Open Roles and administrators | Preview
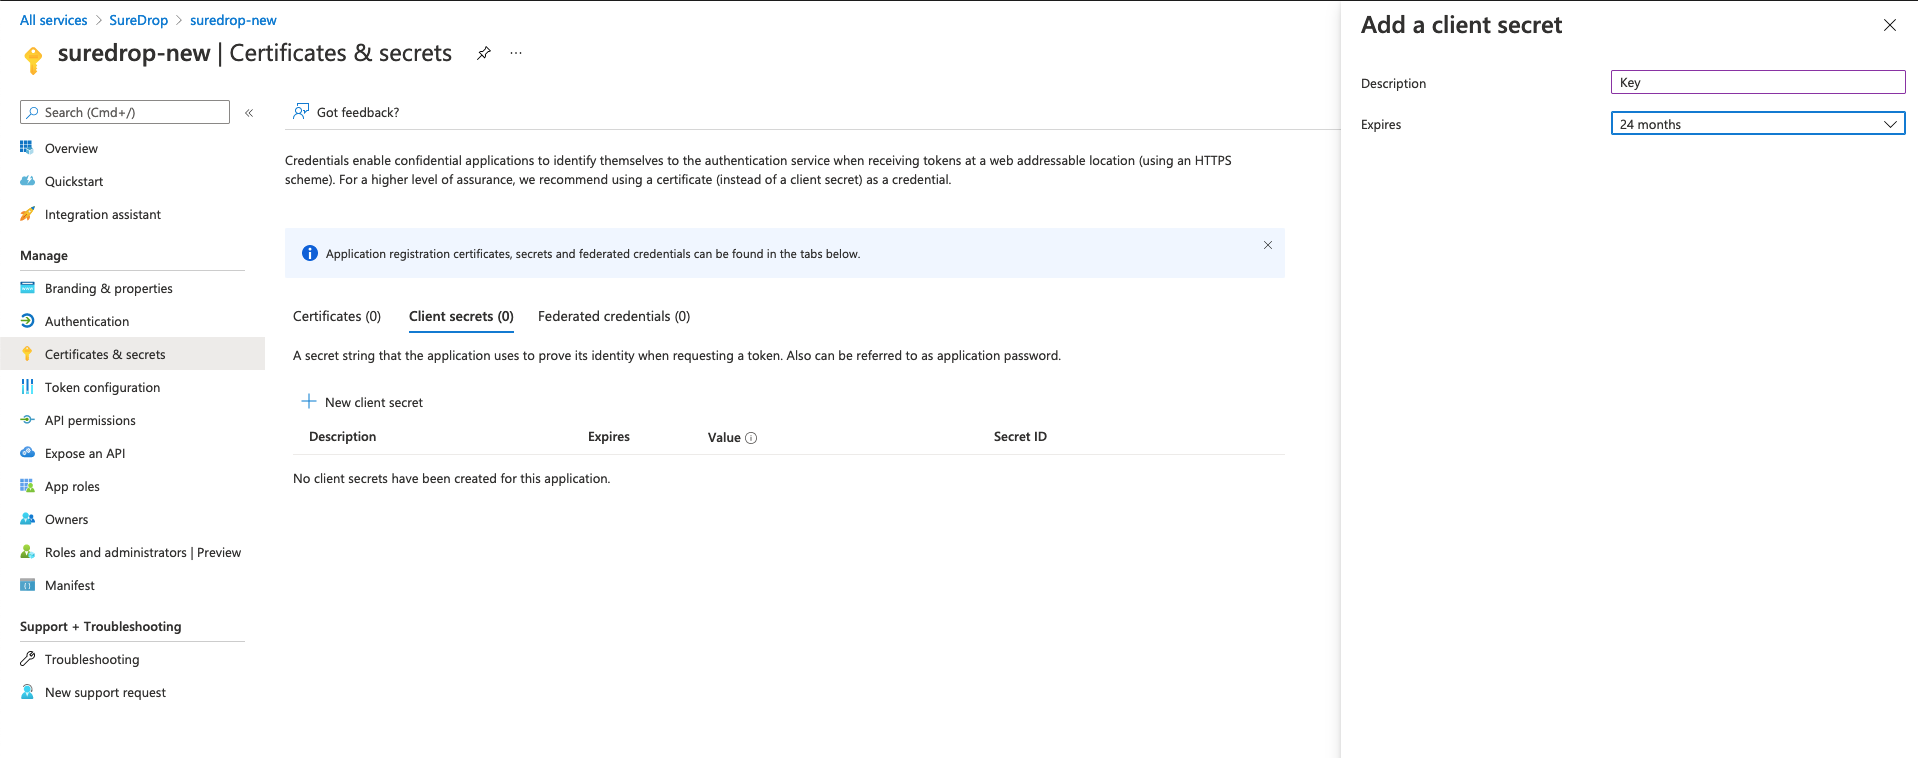1918x758 pixels. (143, 552)
